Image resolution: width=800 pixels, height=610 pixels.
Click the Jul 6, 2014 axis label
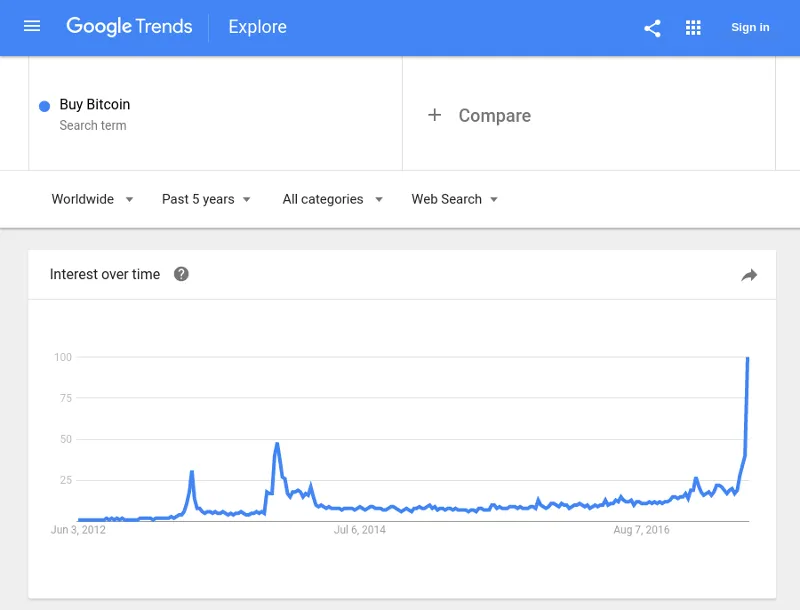(360, 530)
